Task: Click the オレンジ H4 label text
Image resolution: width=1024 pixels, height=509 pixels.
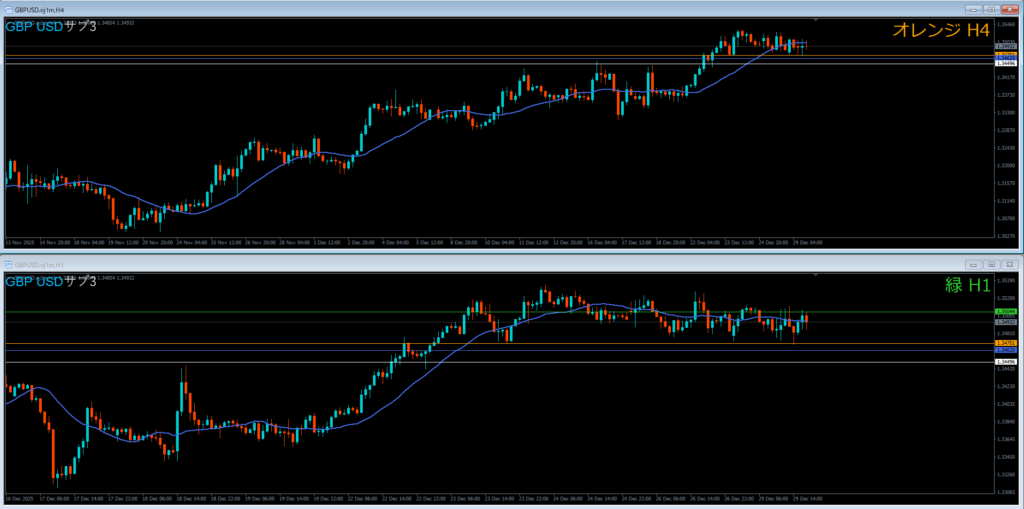Action: [941, 30]
